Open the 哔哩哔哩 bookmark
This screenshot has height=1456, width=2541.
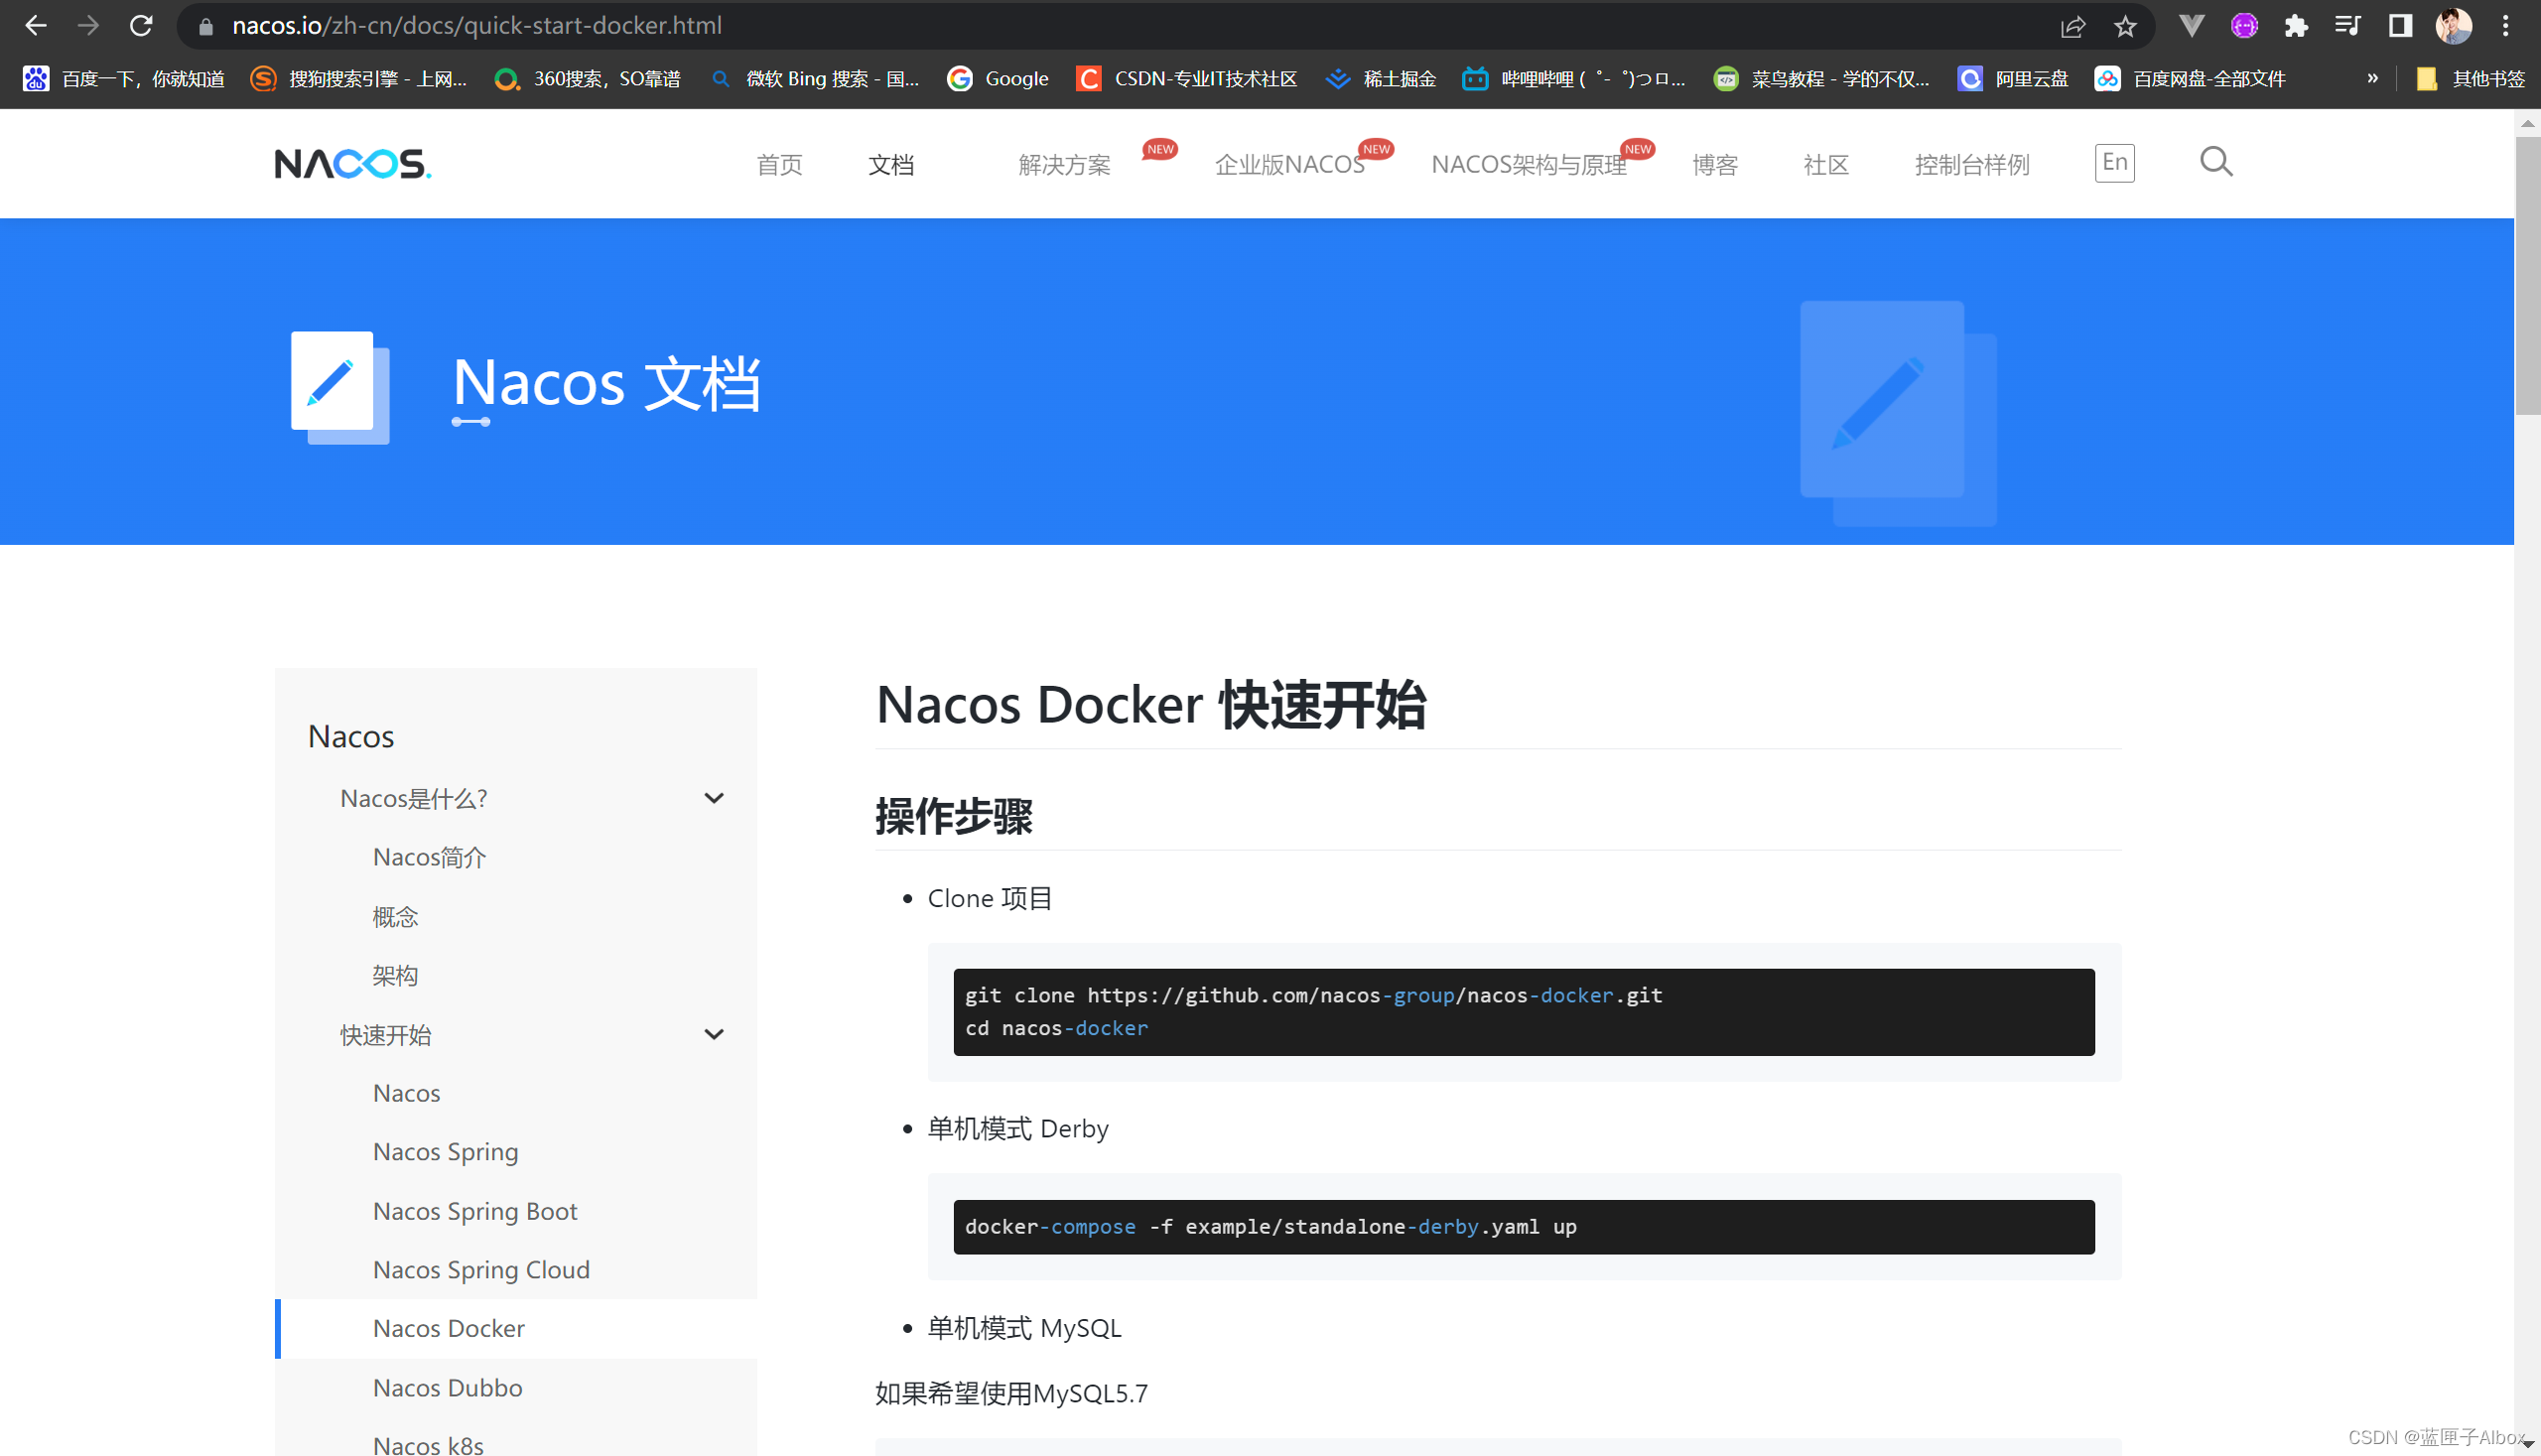[1574, 79]
